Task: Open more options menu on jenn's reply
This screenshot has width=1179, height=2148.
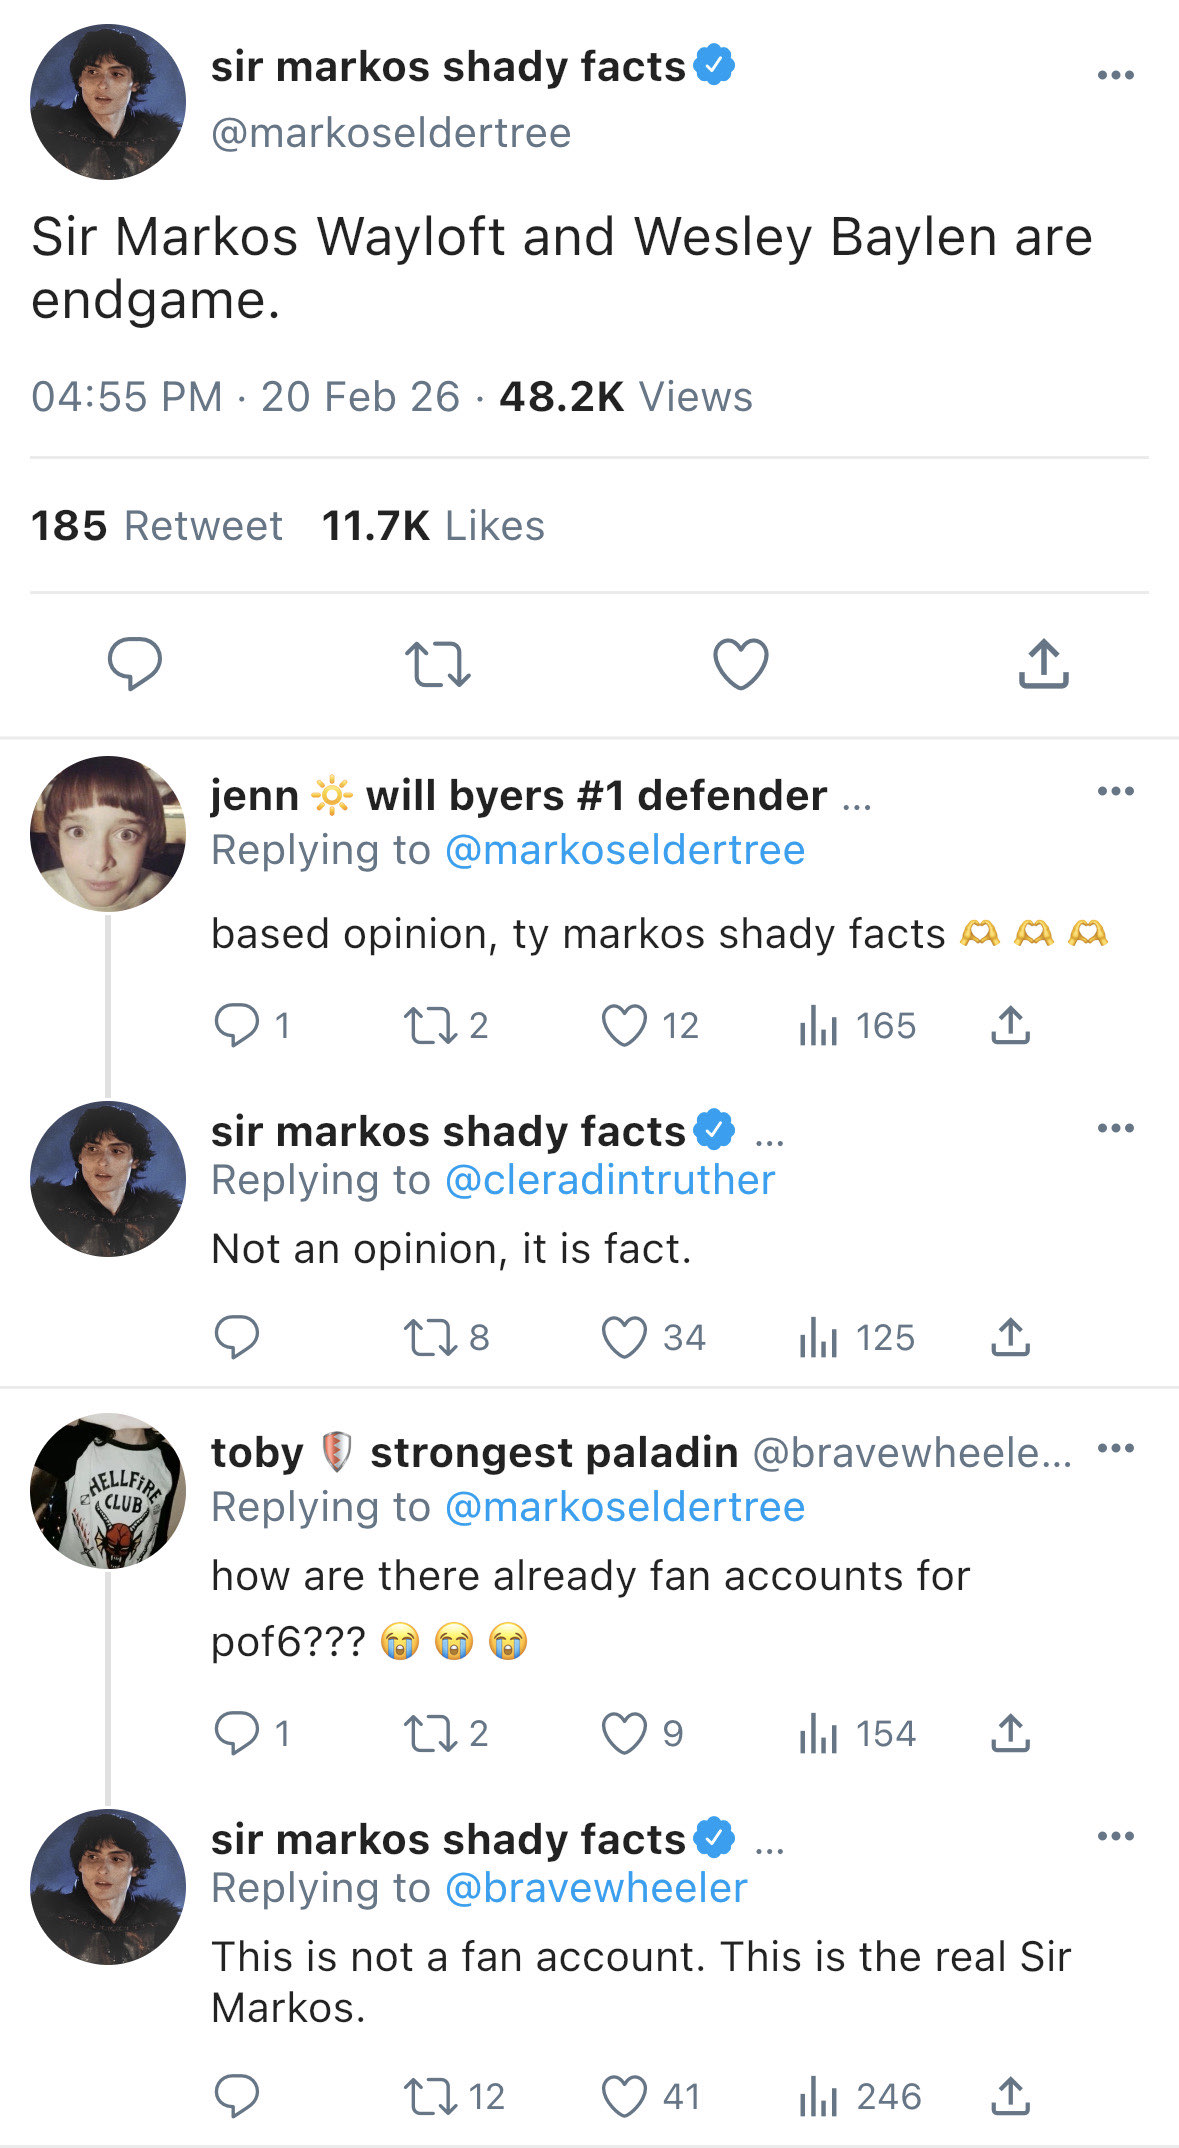Action: pos(1115,791)
